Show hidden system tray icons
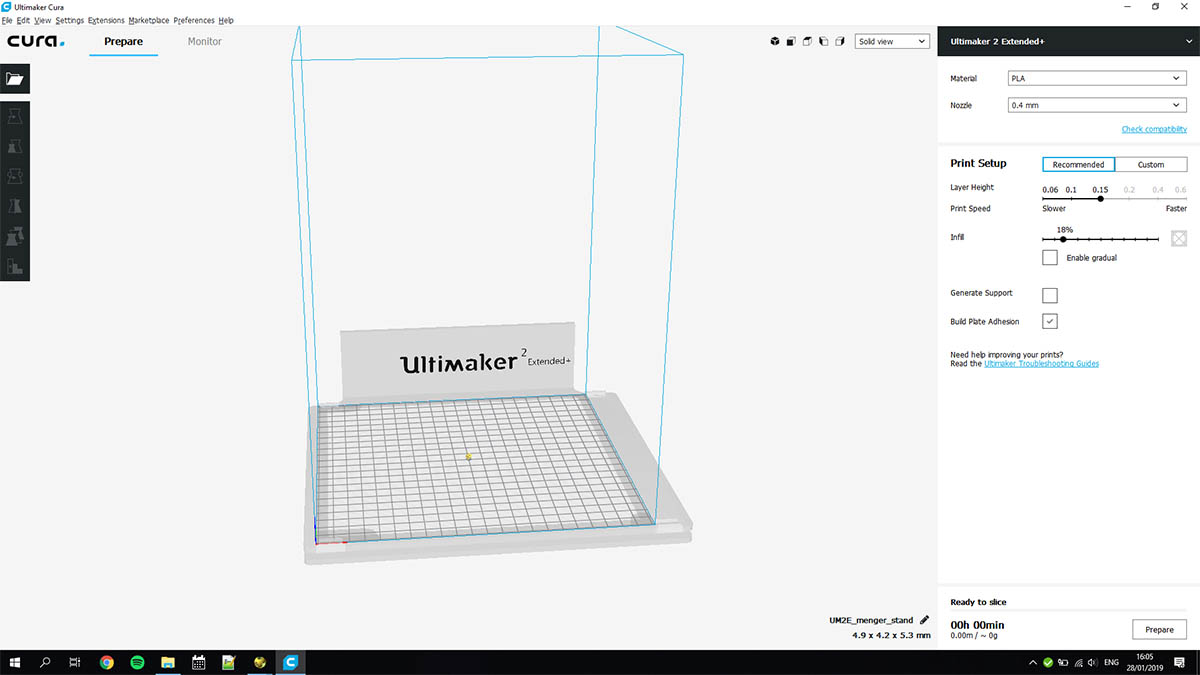This screenshot has width=1200, height=675. [x=1032, y=662]
